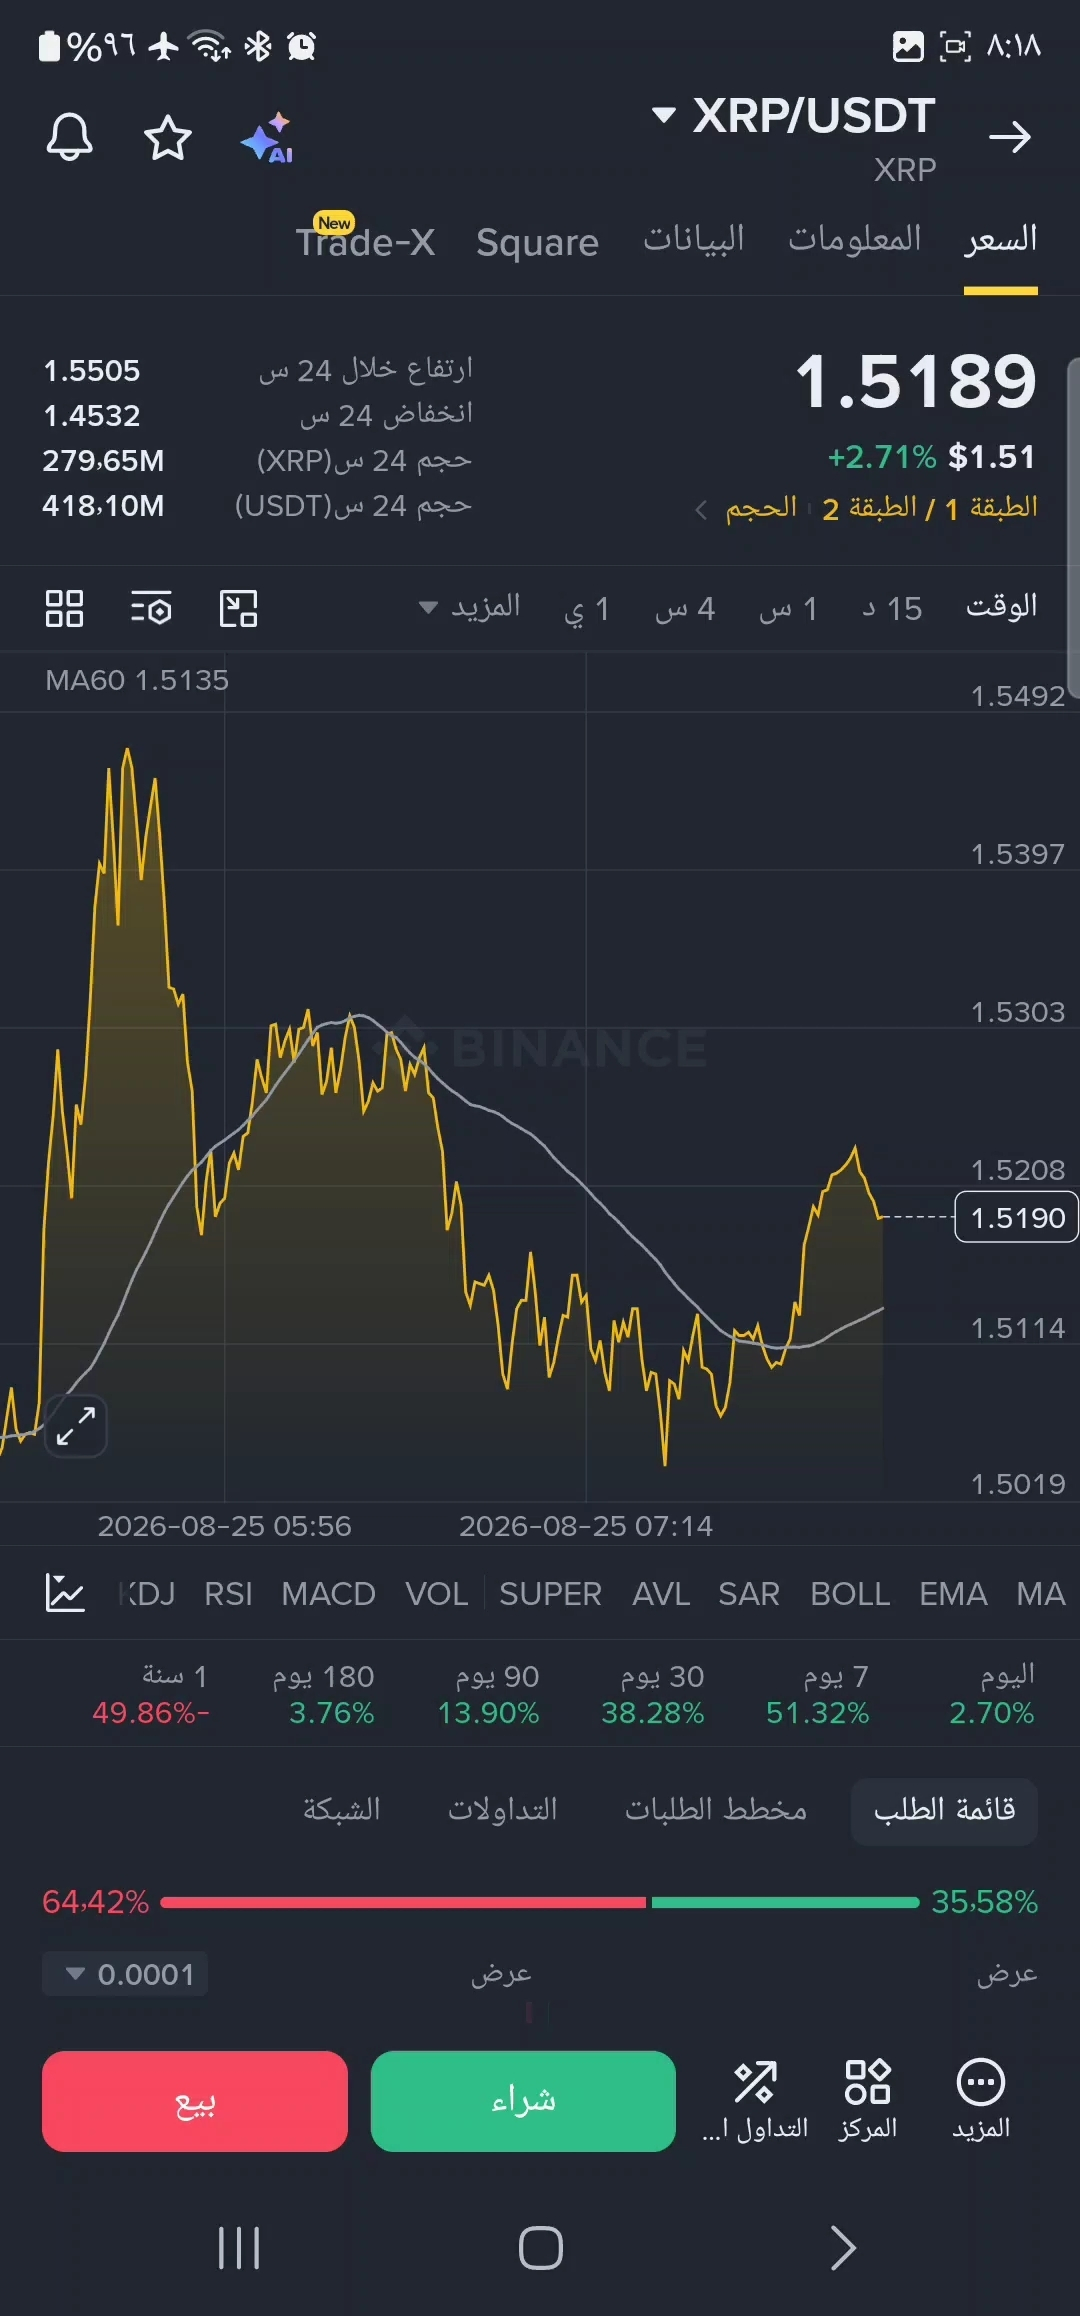Image resolution: width=1080 pixels, height=2316 pixels.
Task: Tap the Android recent apps button
Action: [239, 2248]
